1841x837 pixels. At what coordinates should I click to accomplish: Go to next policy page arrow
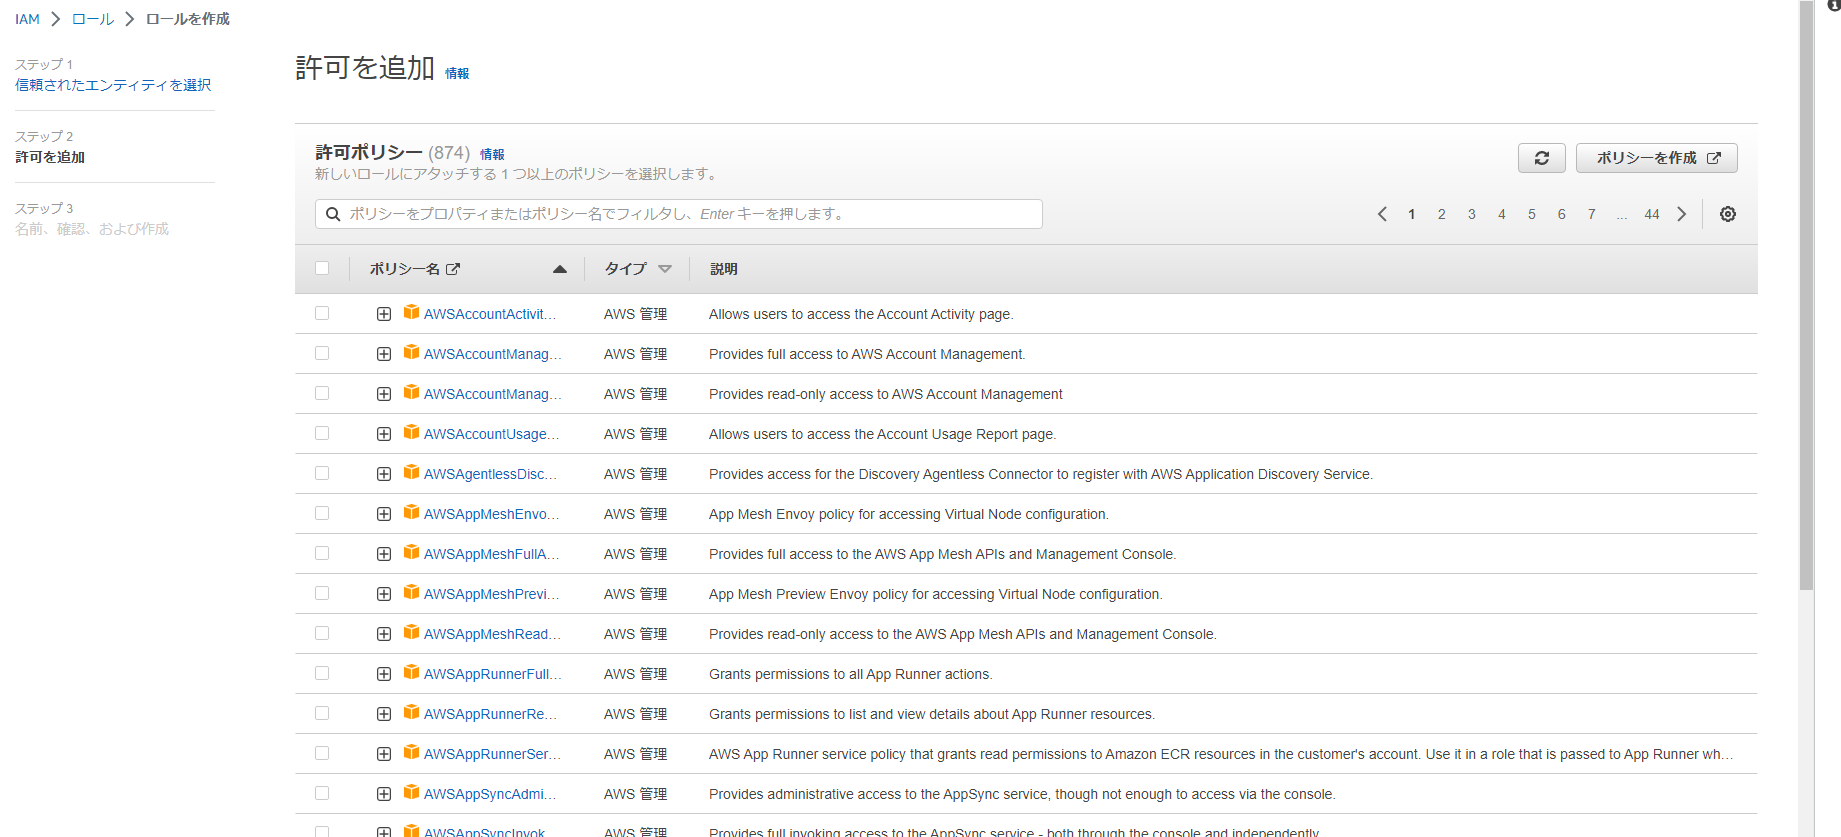pyautogui.click(x=1682, y=214)
